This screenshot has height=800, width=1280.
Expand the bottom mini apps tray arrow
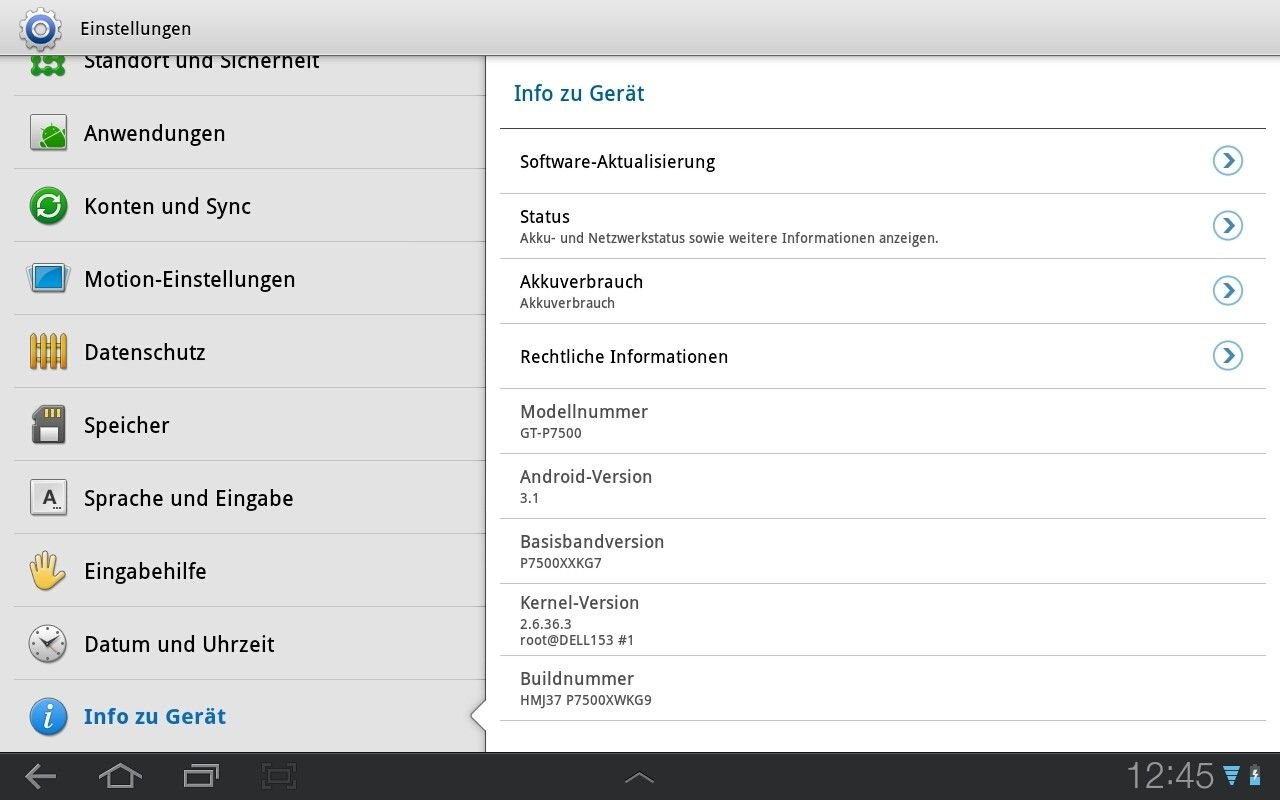click(639, 778)
